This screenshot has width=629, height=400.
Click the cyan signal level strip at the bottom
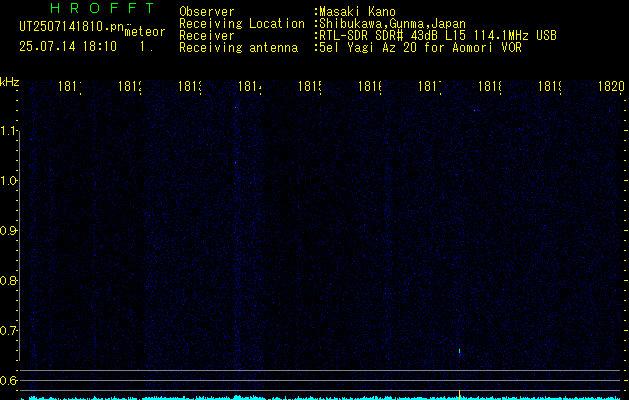(x=321, y=398)
